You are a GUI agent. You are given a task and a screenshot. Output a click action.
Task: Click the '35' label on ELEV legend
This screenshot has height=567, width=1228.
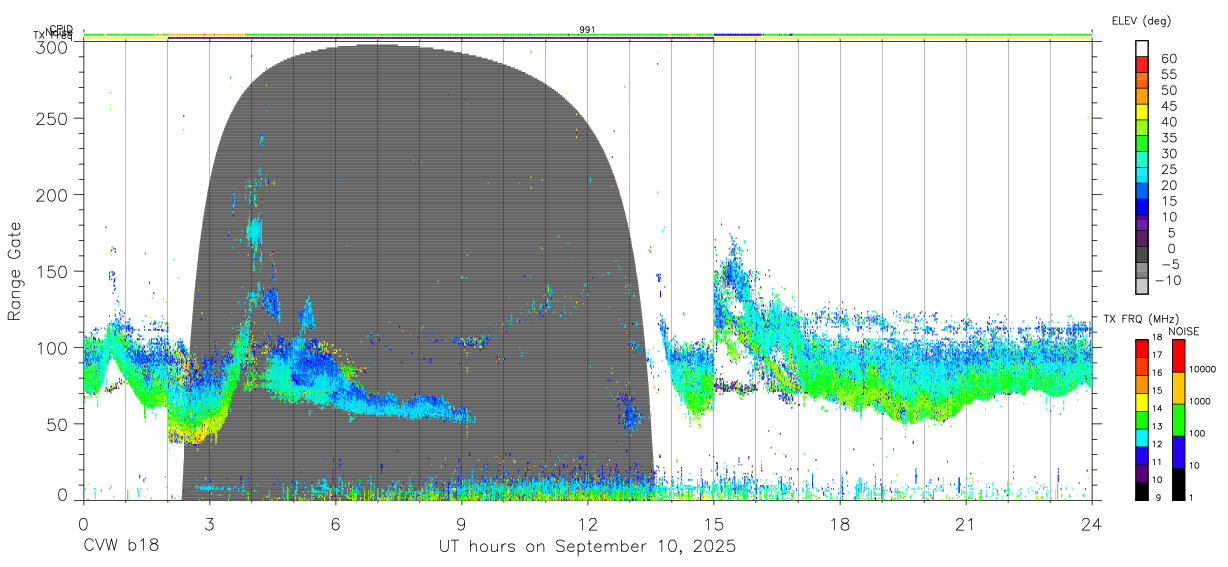pos(1168,138)
